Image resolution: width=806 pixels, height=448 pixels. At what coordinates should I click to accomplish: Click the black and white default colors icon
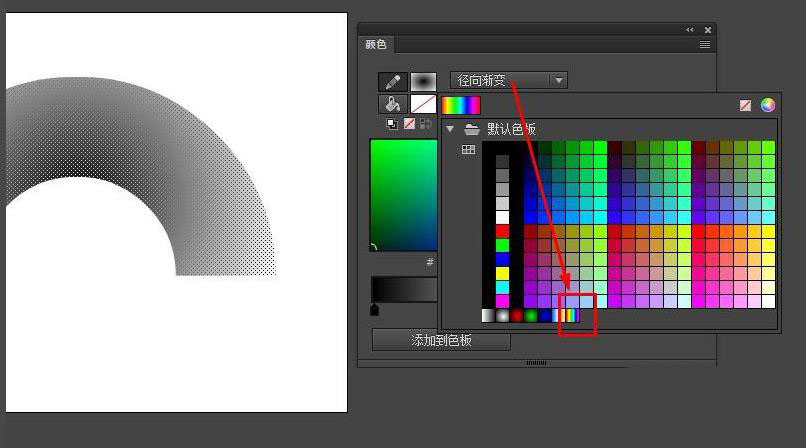392,124
